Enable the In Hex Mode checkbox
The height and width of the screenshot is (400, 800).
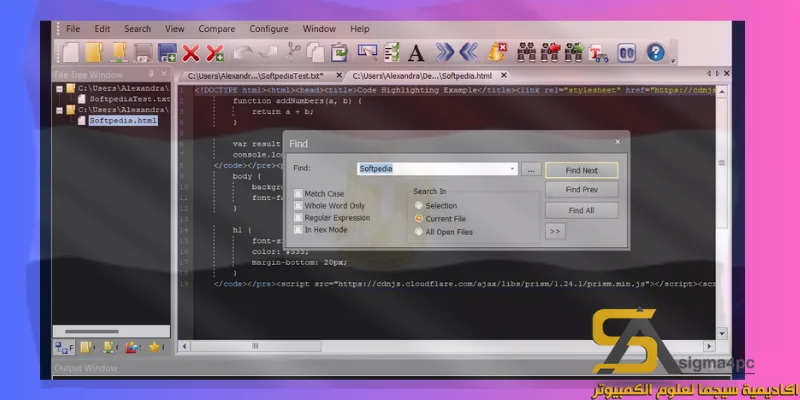298,230
